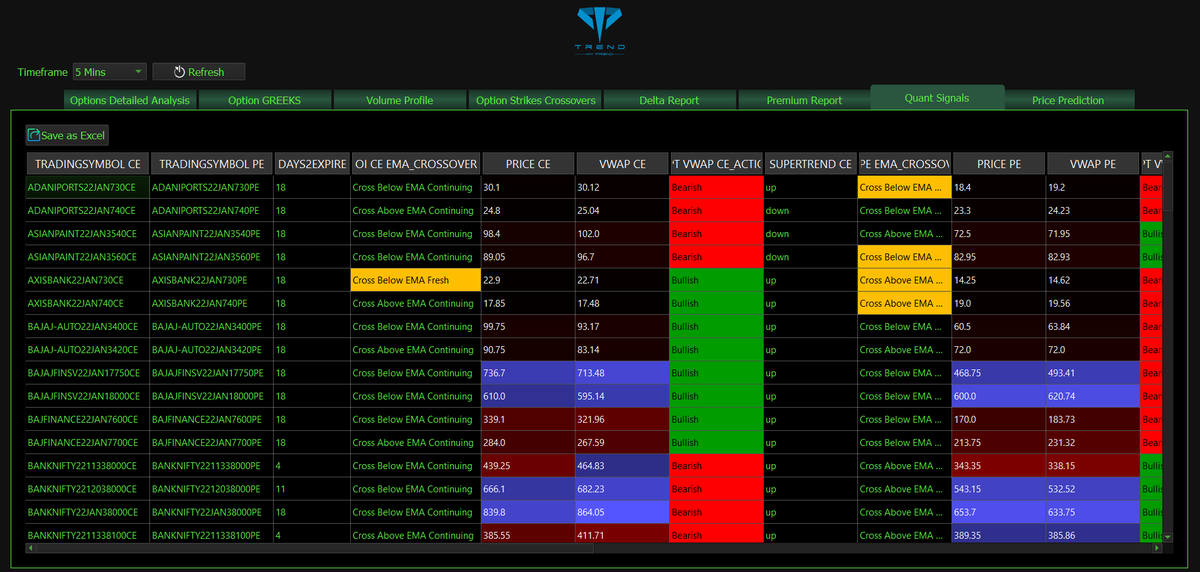Open the Premium Report tab
Image resolution: width=1200 pixels, height=572 pixels.
pos(804,100)
